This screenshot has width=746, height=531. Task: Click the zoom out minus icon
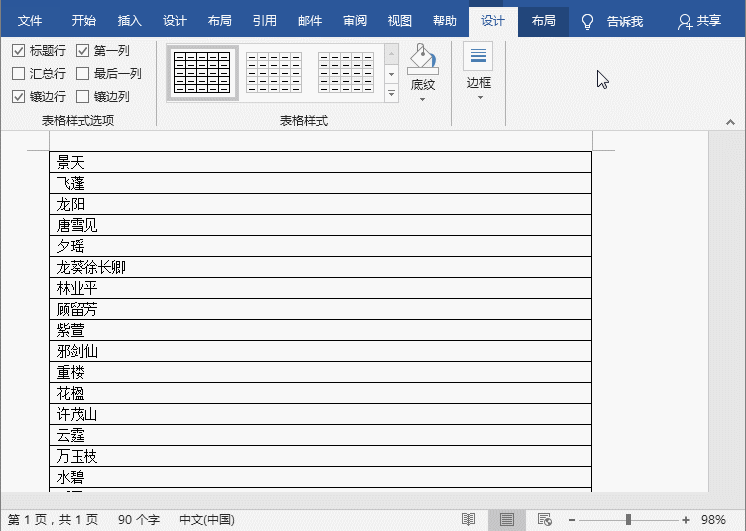[570, 520]
